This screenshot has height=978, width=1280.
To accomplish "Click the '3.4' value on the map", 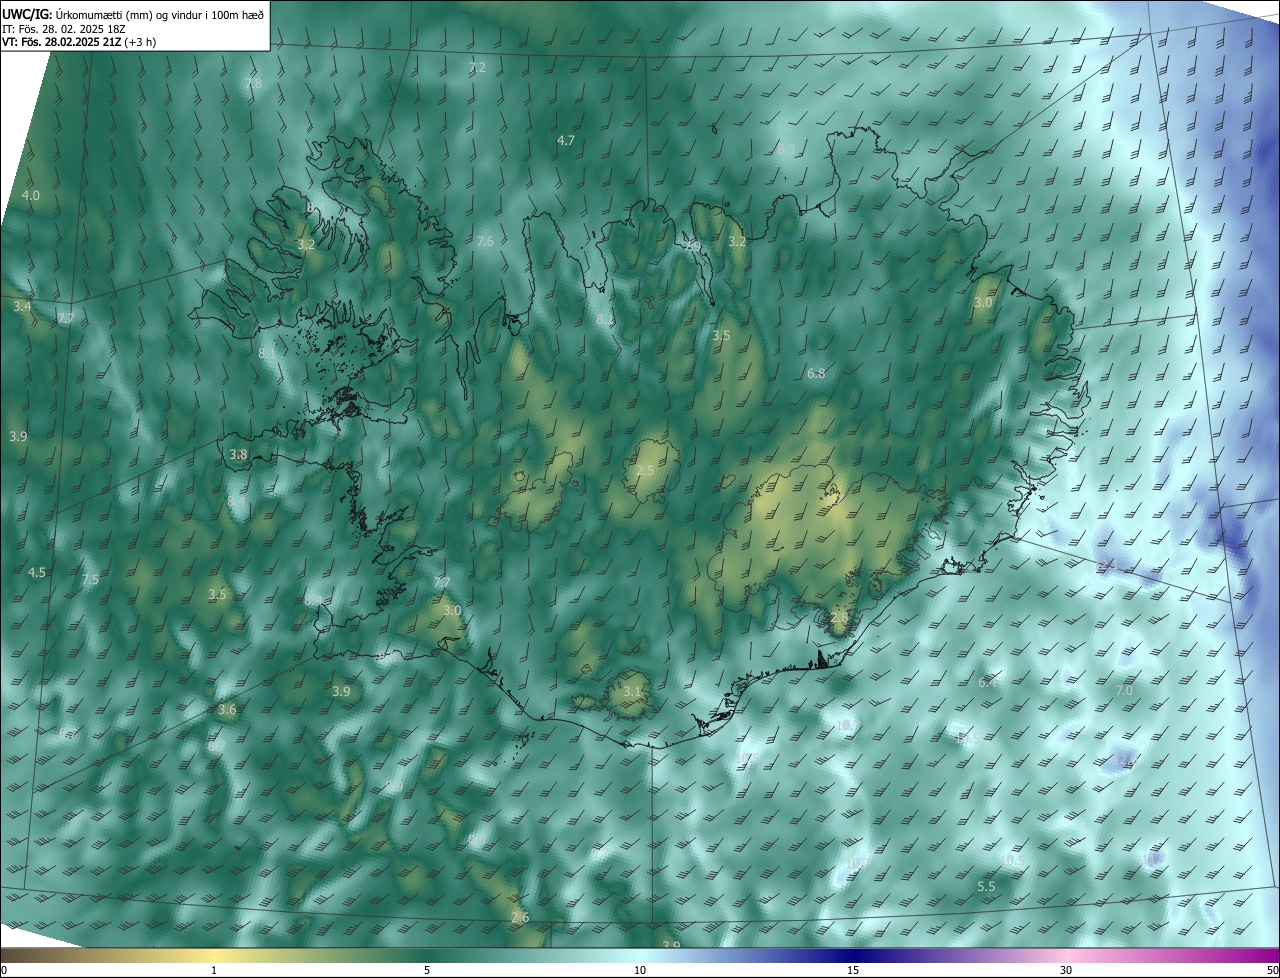I will click(22, 306).
